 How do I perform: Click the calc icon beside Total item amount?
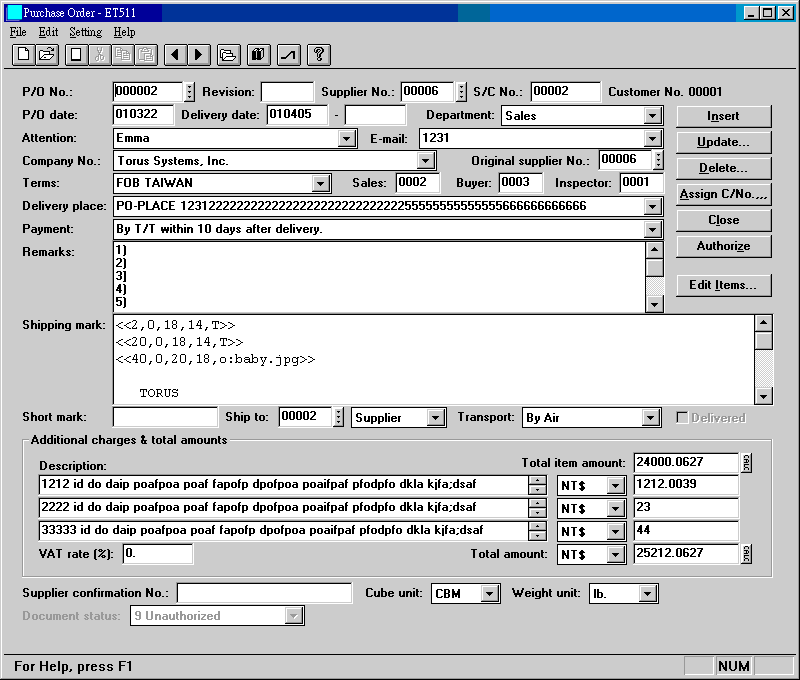point(746,463)
